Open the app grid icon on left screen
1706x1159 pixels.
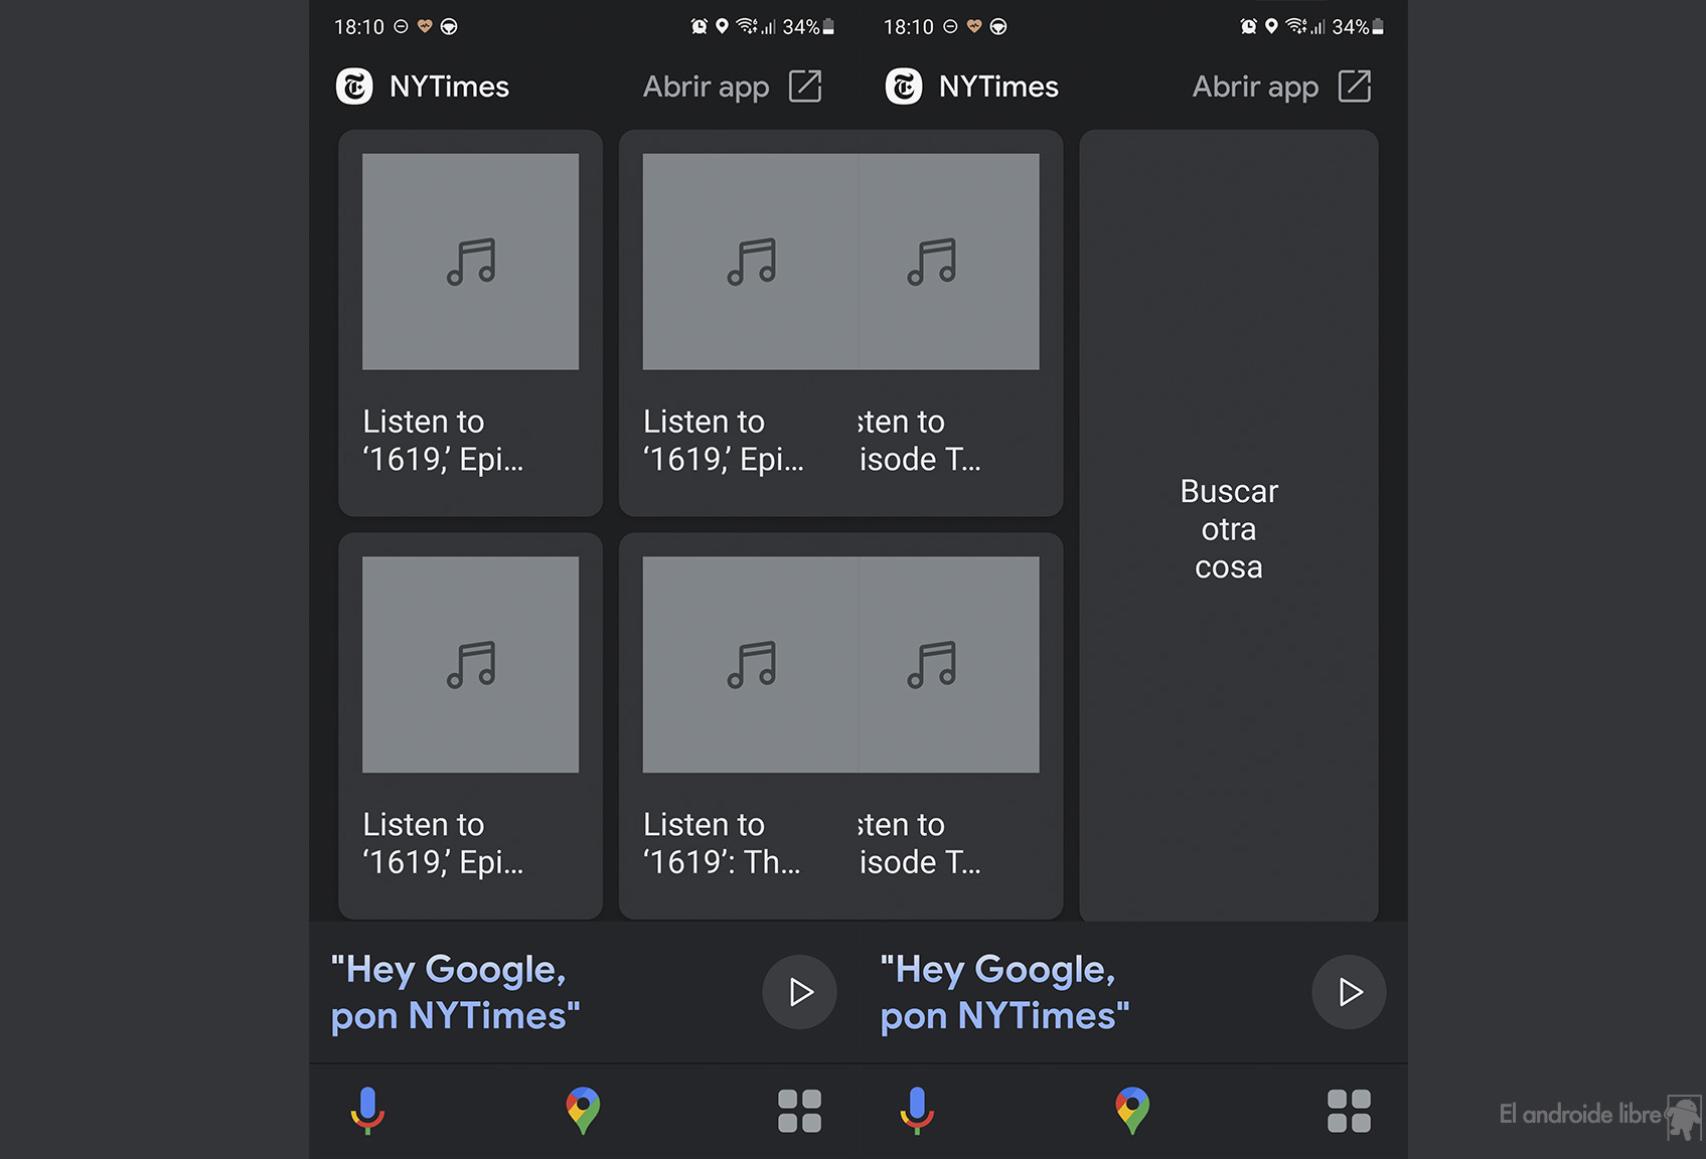coord(799,1111)
